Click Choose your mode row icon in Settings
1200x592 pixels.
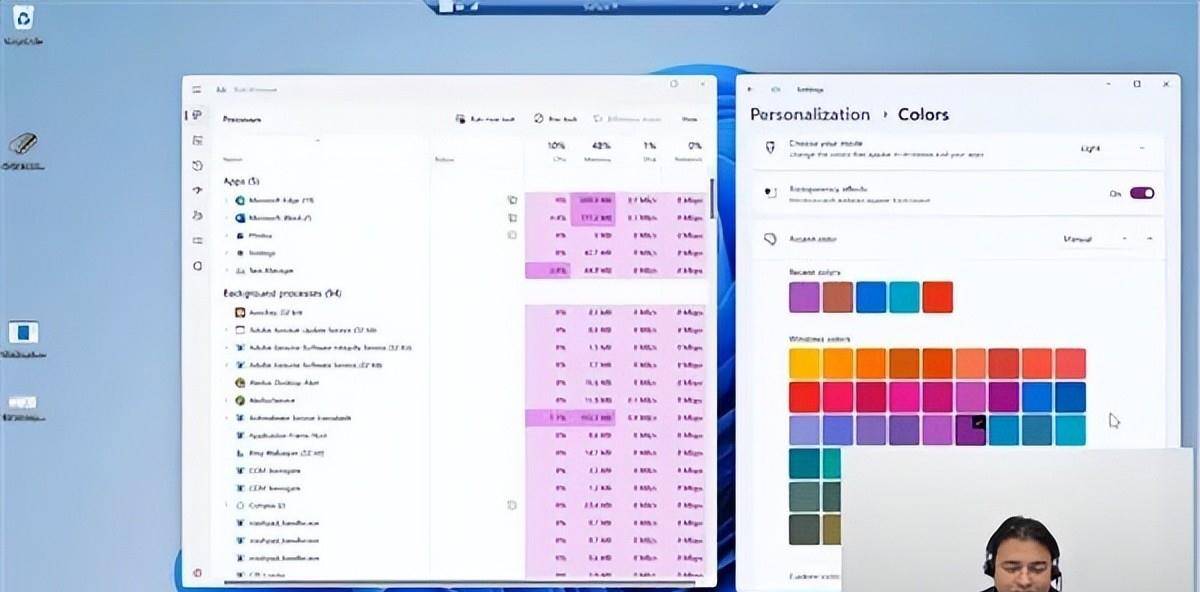pyautogui.click(x=769, y=147)
